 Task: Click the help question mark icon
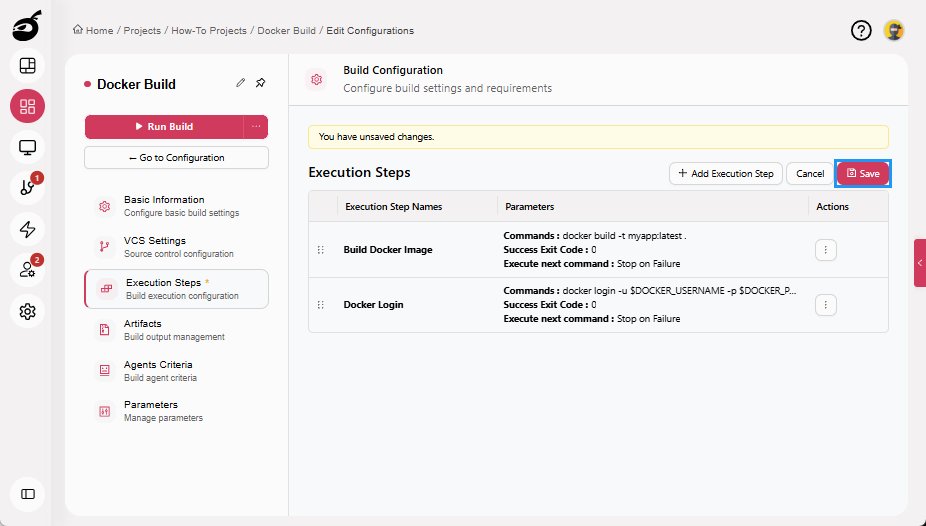click(861, 30)
